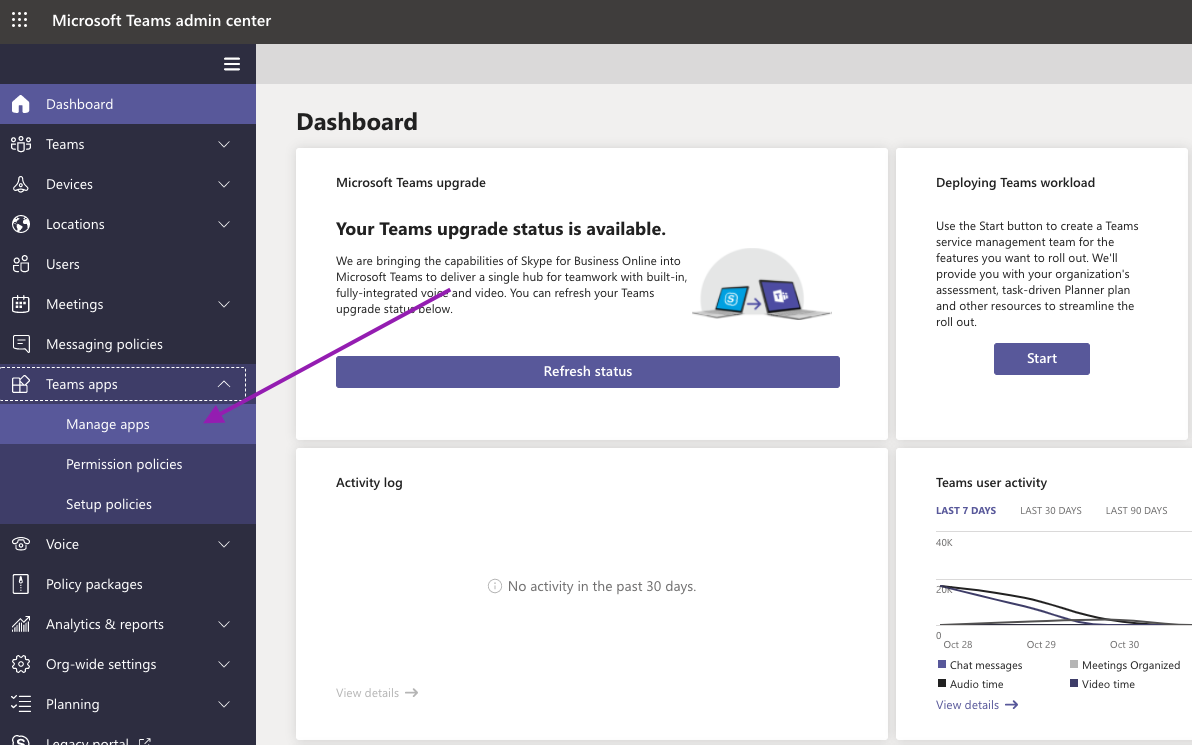Switch to the LAST 90 DAYS tab
Image resolution: width=1192 pixels, height=745 pixels.
click(x=1137, y=510)
